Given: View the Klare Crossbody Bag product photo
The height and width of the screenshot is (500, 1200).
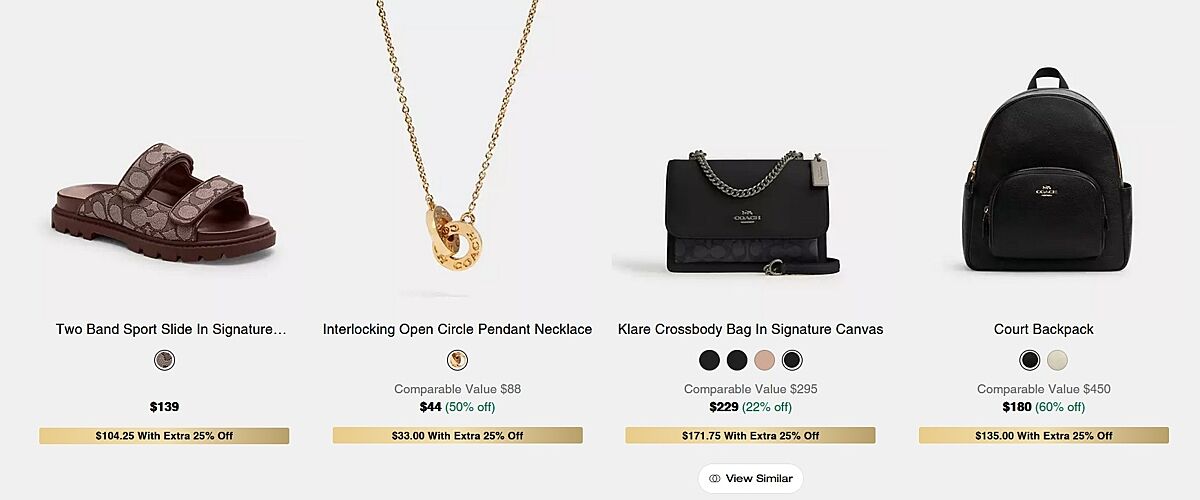Looking at the screenshot, I should (x=750, y=212).
